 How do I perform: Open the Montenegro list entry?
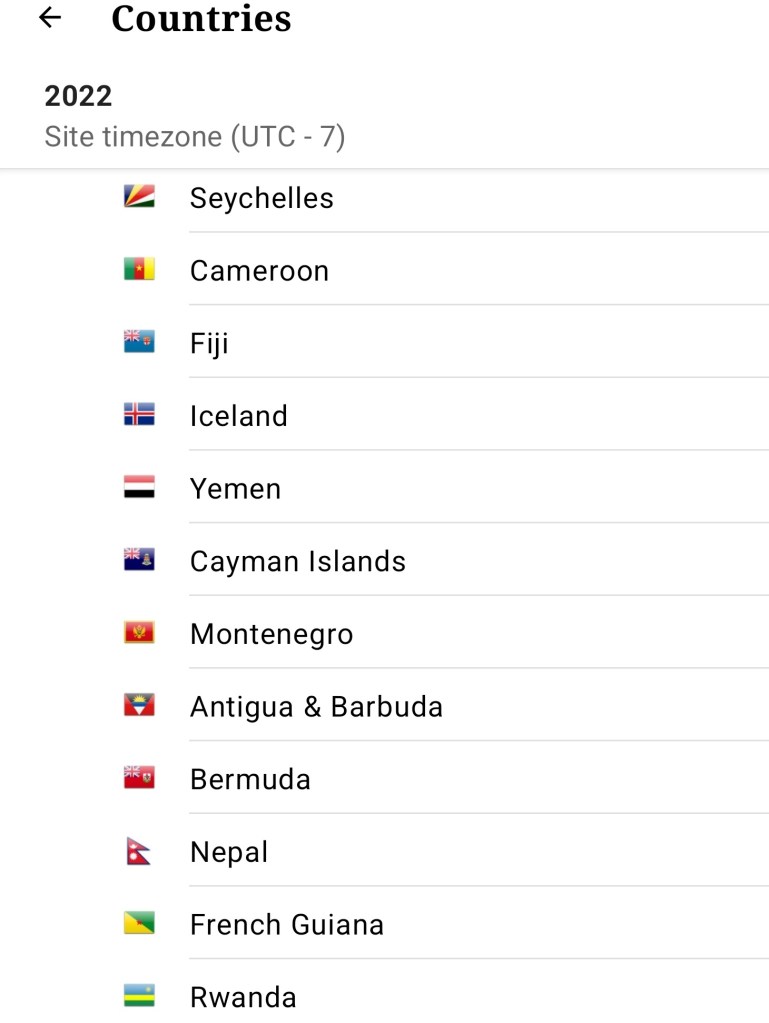tap(271, 635)
